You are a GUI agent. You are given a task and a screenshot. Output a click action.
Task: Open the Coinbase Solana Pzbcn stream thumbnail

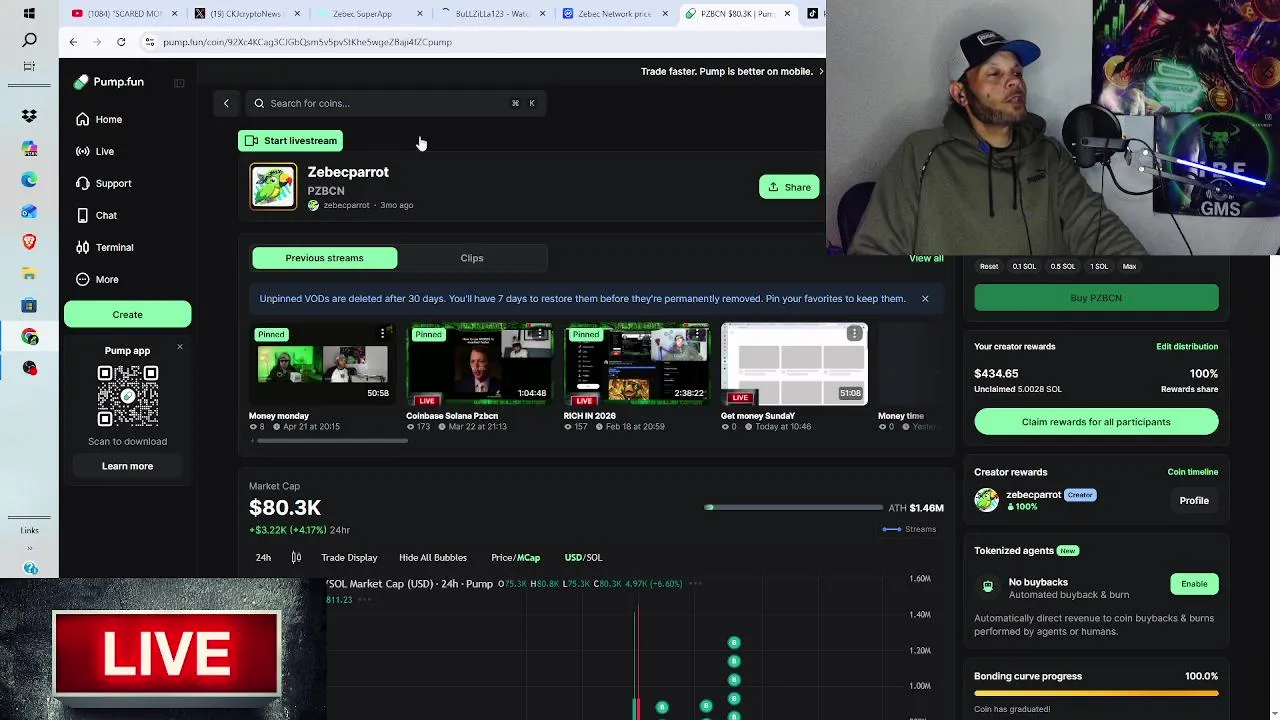click(479, 363)
